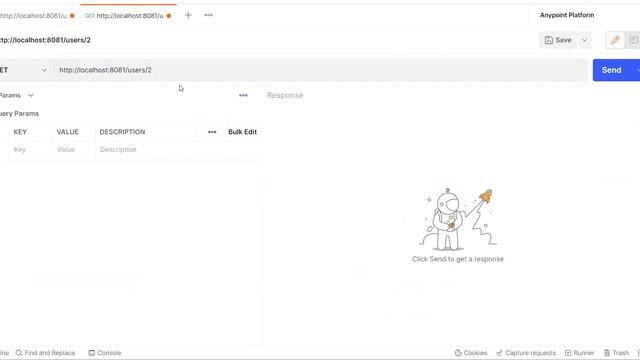Open the Console panel
Viewport: 640px width, 360px height.
pyautogui.click(x=105, y=353)
